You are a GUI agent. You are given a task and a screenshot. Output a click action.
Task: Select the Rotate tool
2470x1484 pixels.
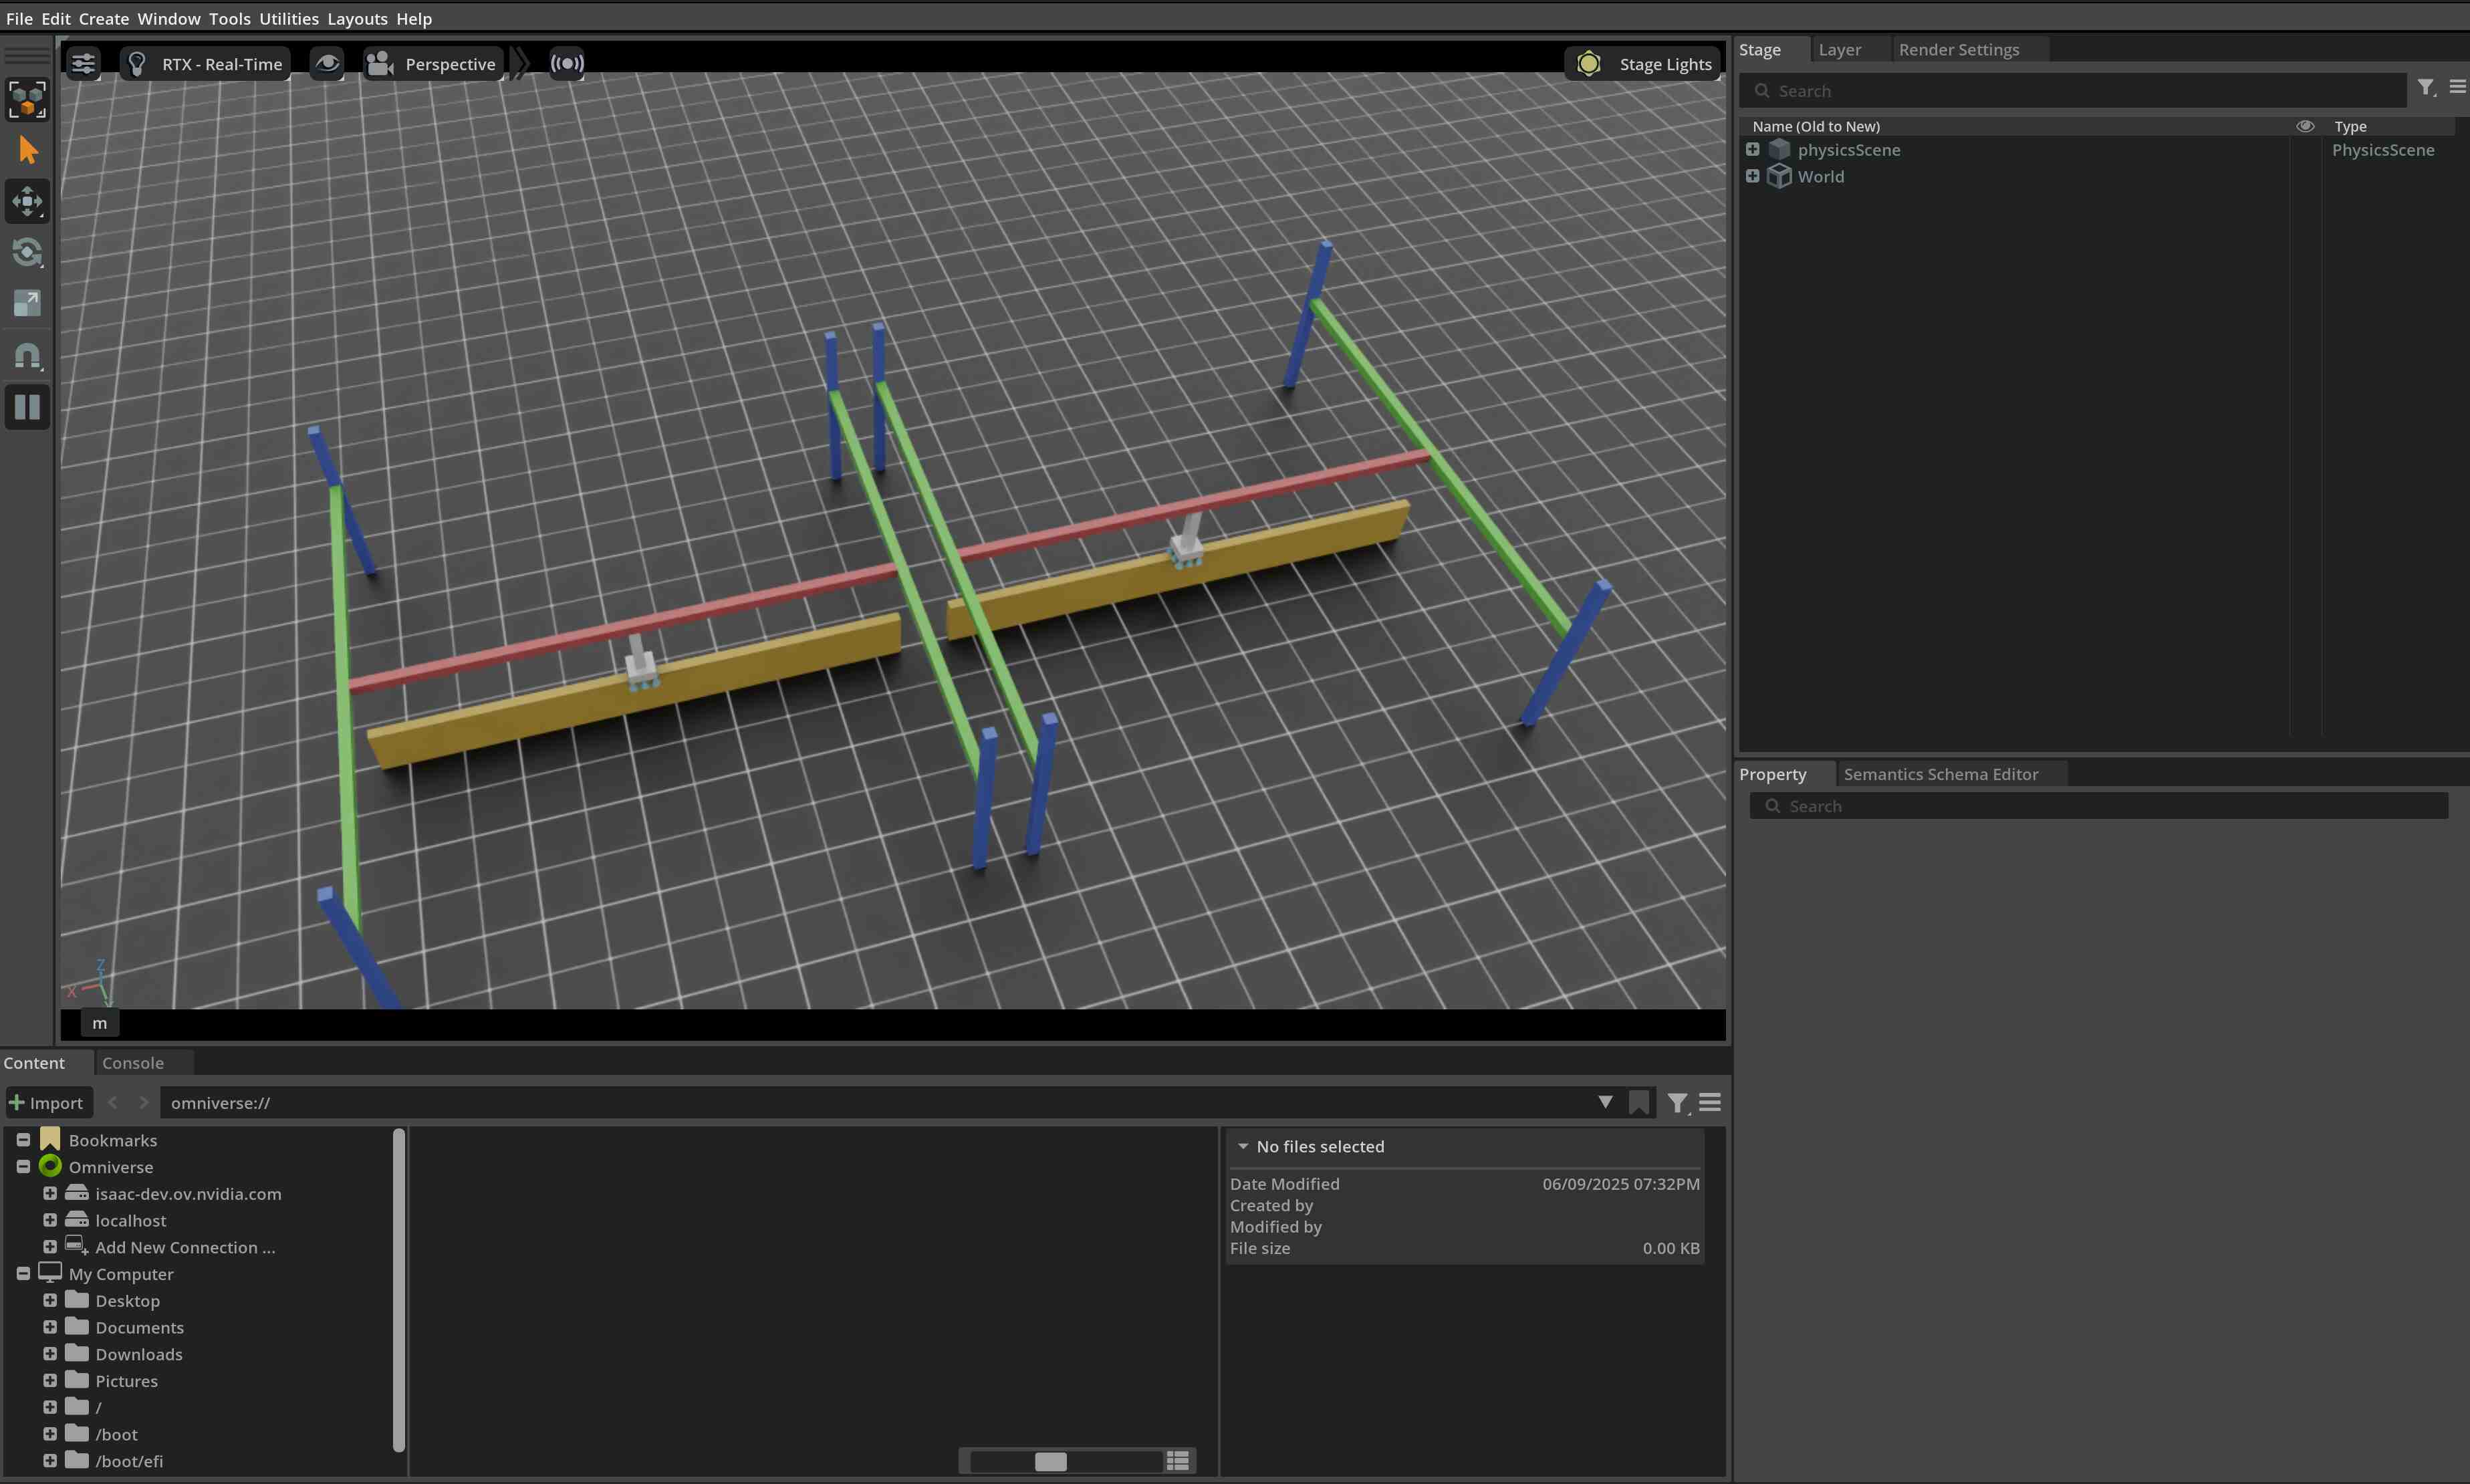(27, 252)
